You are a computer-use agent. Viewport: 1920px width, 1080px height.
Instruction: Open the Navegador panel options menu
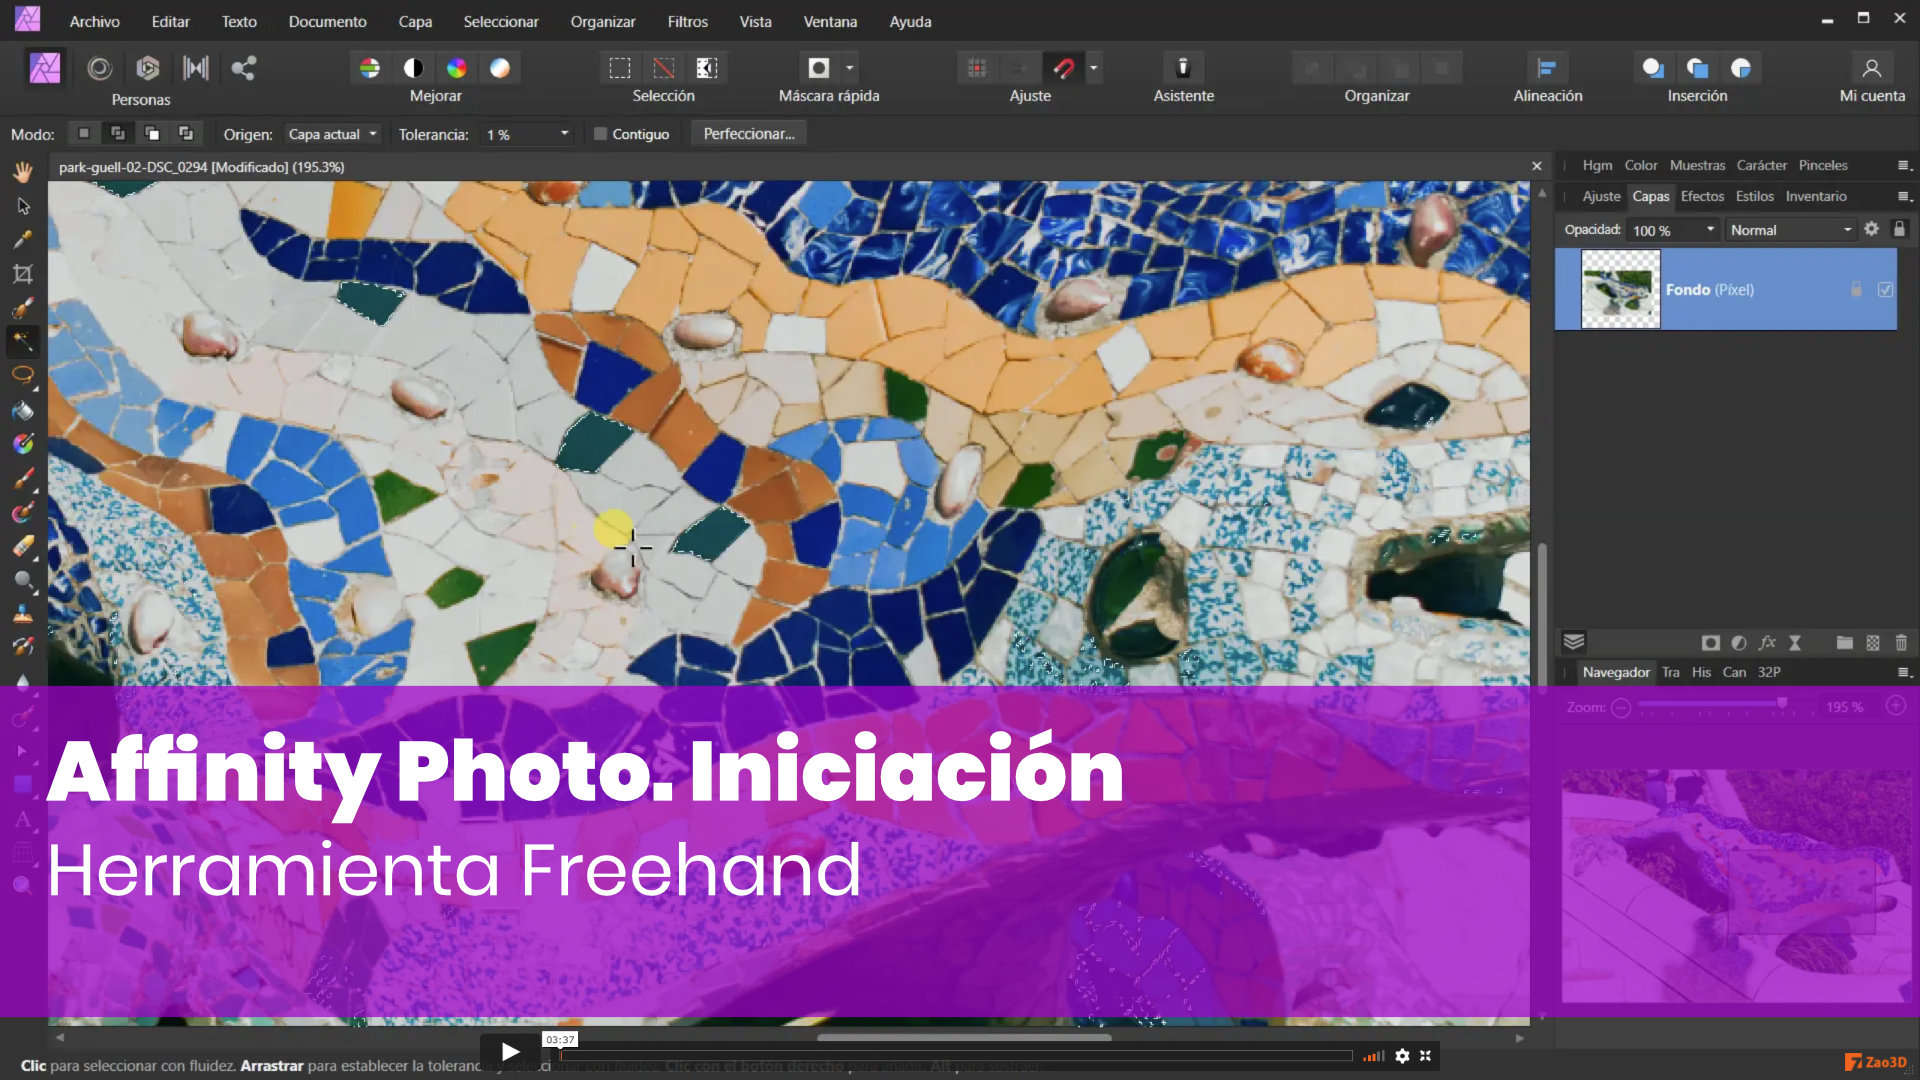click(1904, 673)
